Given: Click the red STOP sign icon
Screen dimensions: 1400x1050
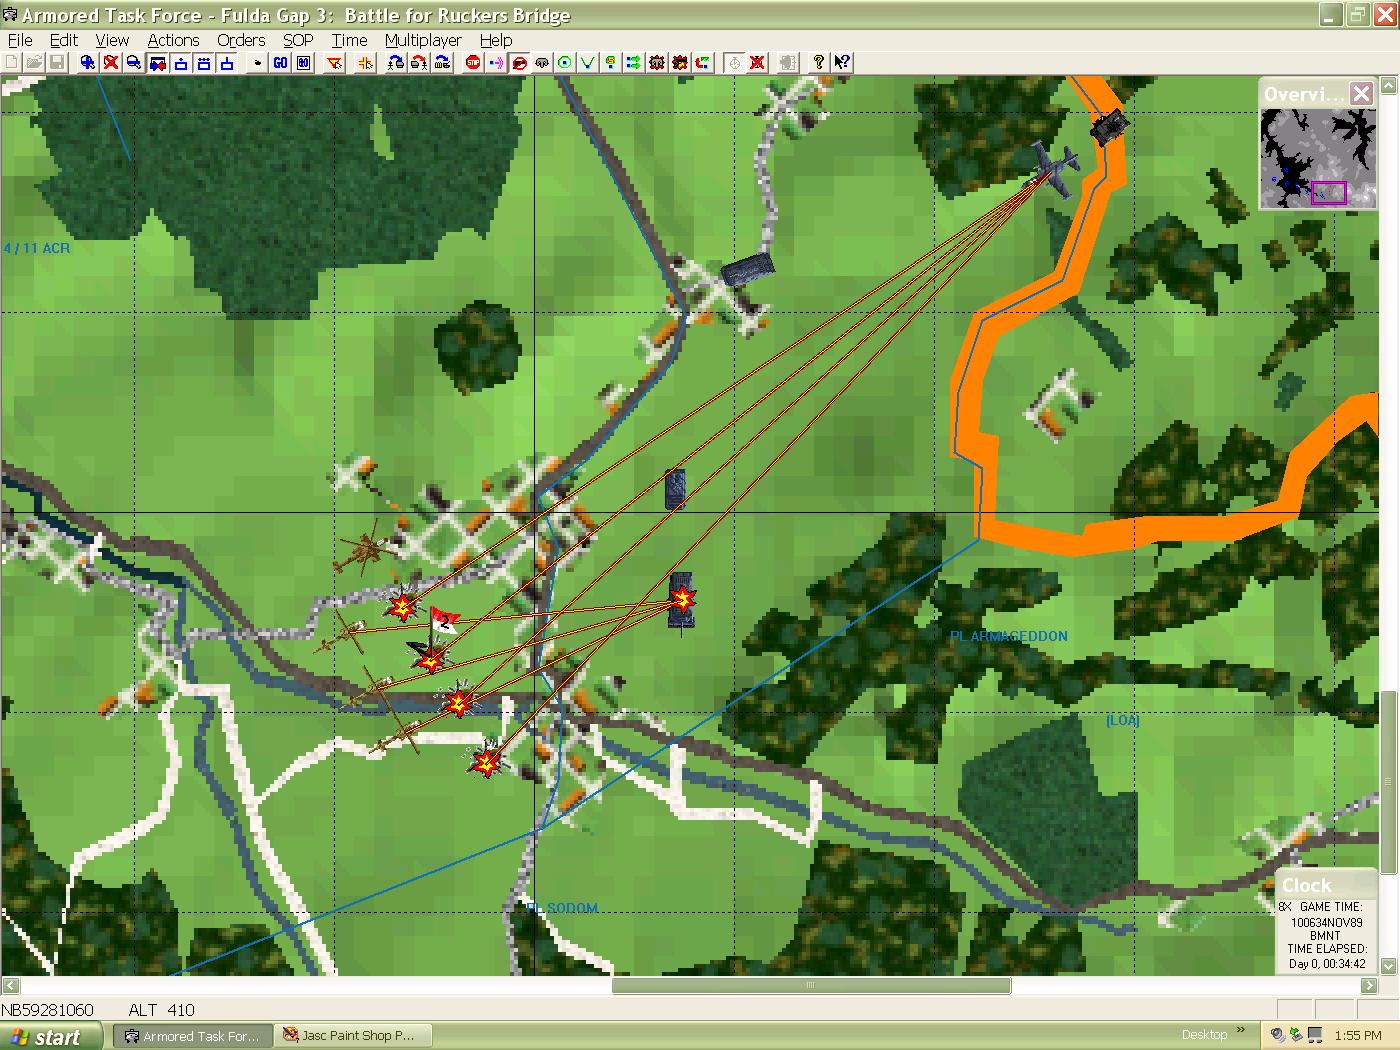Looking at the screenshot, I should [x=473, y=63].
